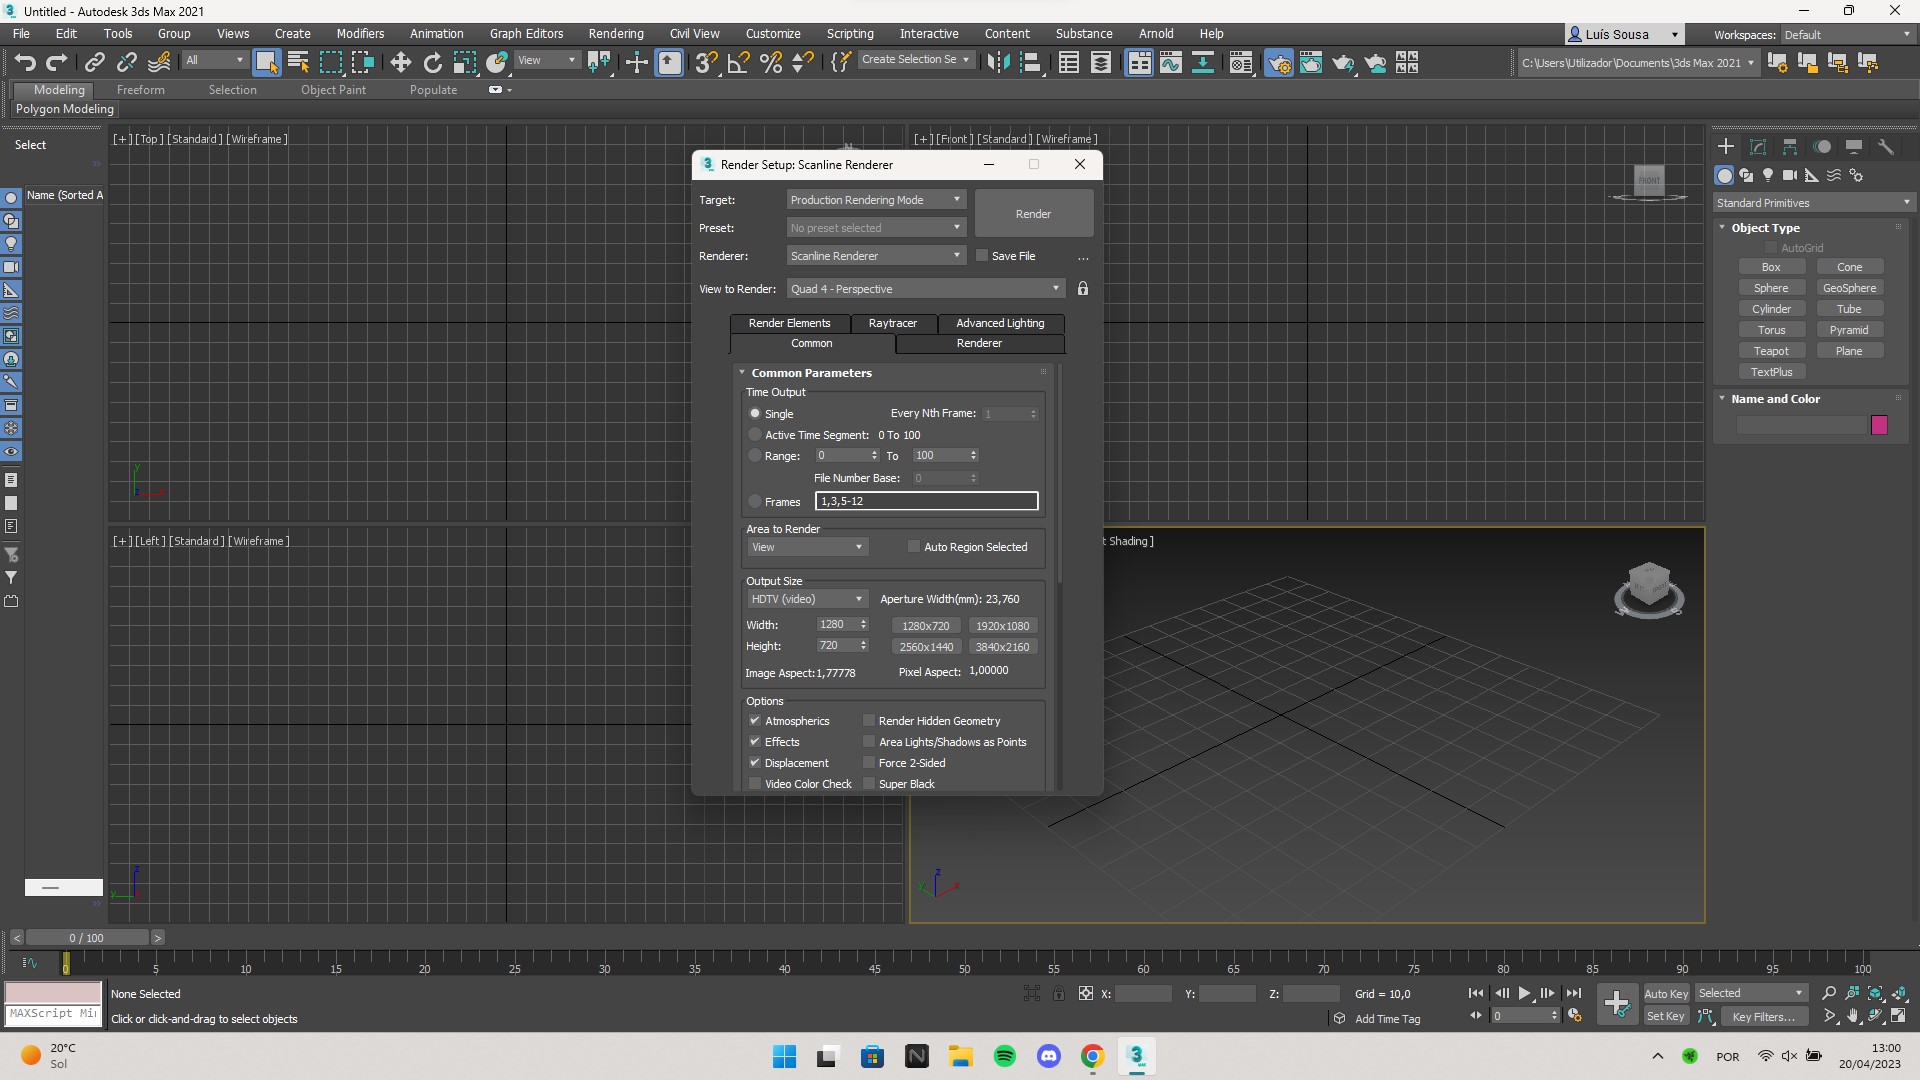Expand the Renderer selection dropdown
Viewport: 1920px width, 1080px height.
(x=955, y=256)
